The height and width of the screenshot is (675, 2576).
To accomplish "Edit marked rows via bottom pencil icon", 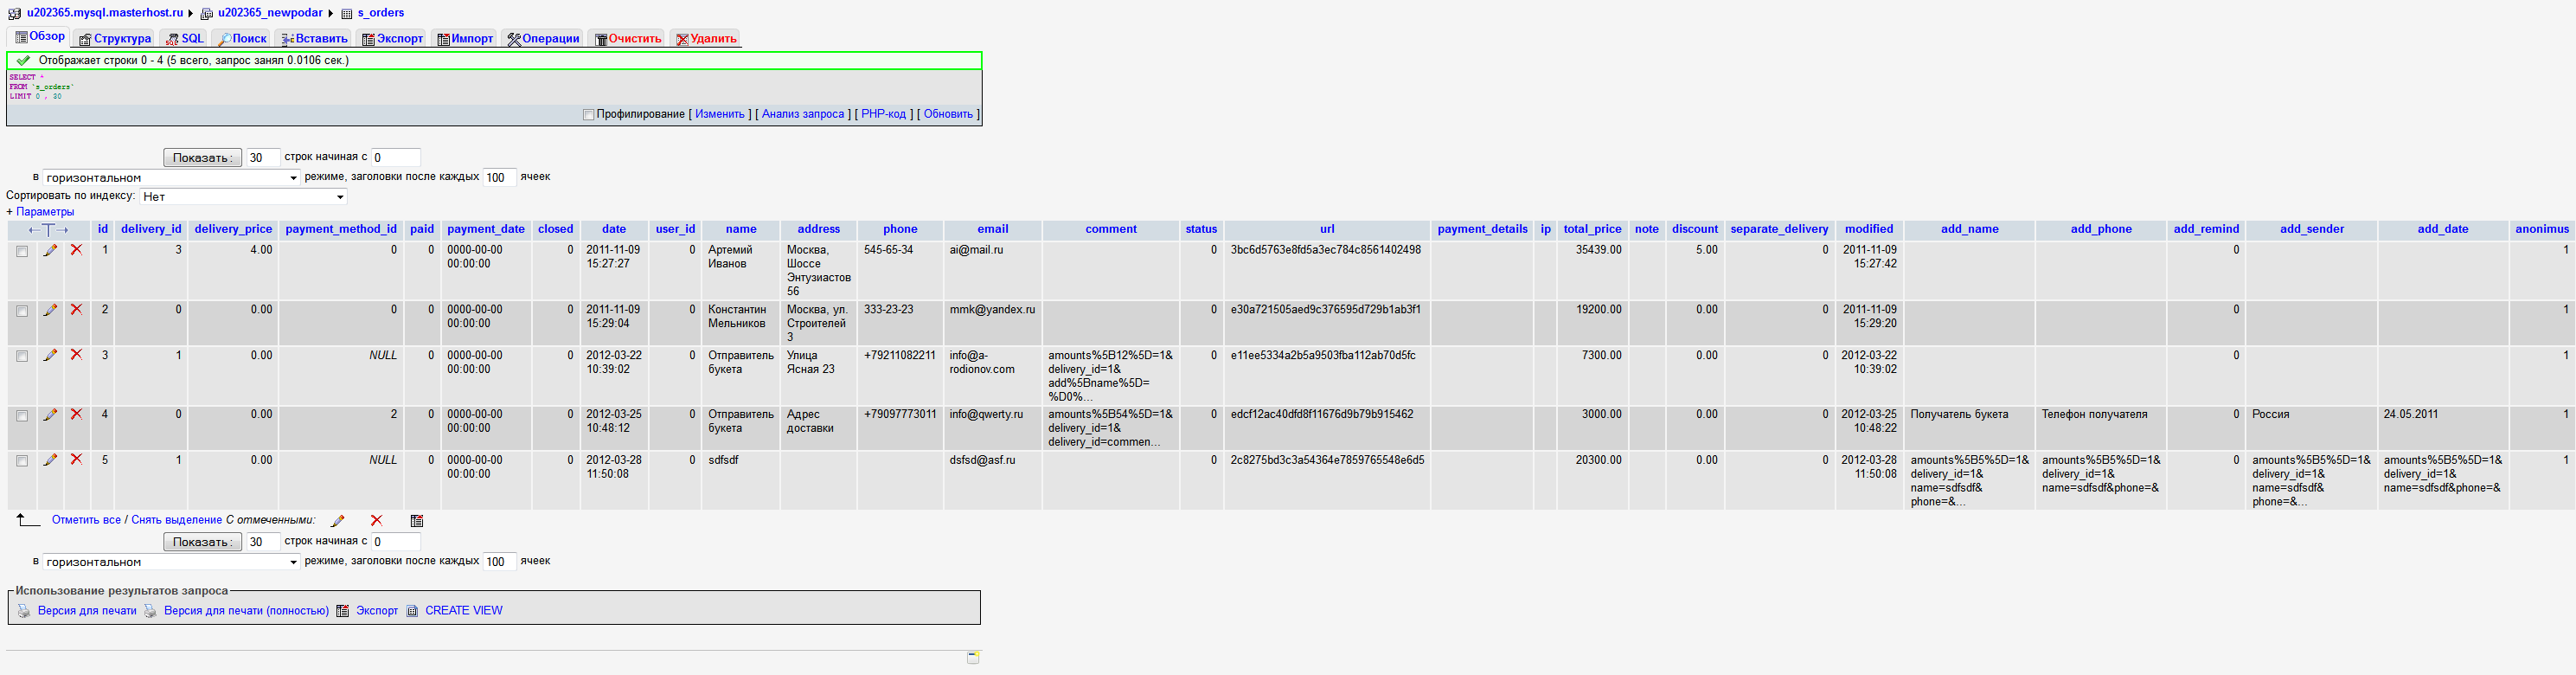I will tap(338, 520).
